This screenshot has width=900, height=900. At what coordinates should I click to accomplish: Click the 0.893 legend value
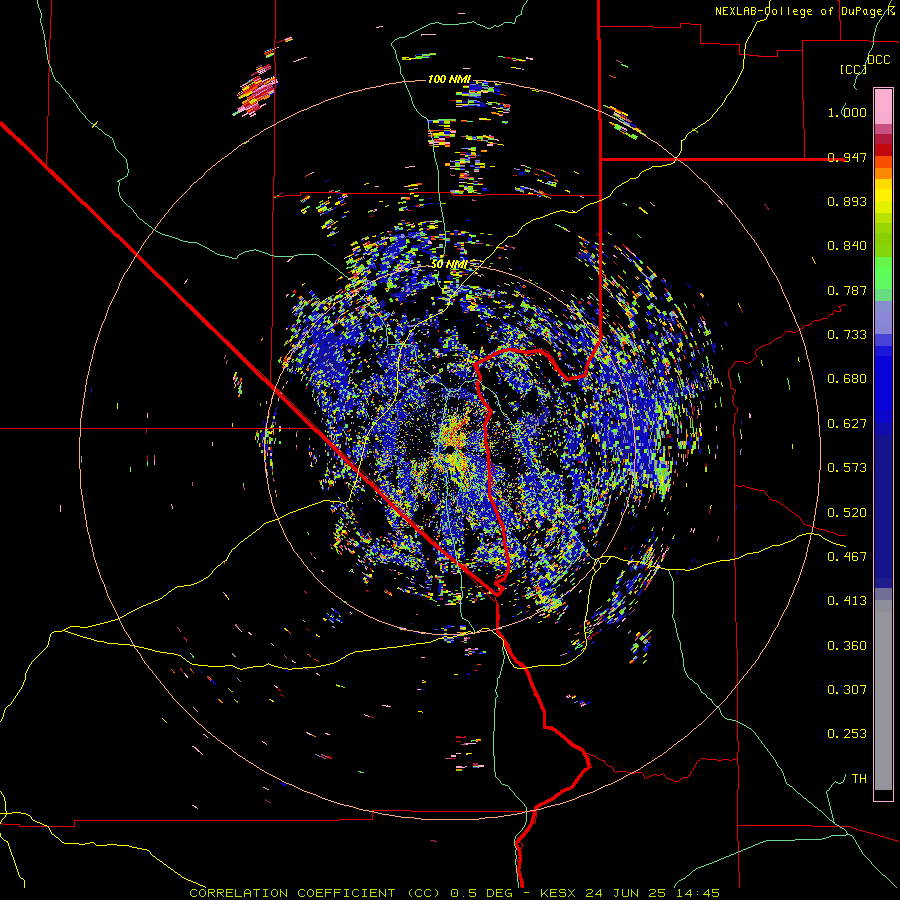pos(847,201)
